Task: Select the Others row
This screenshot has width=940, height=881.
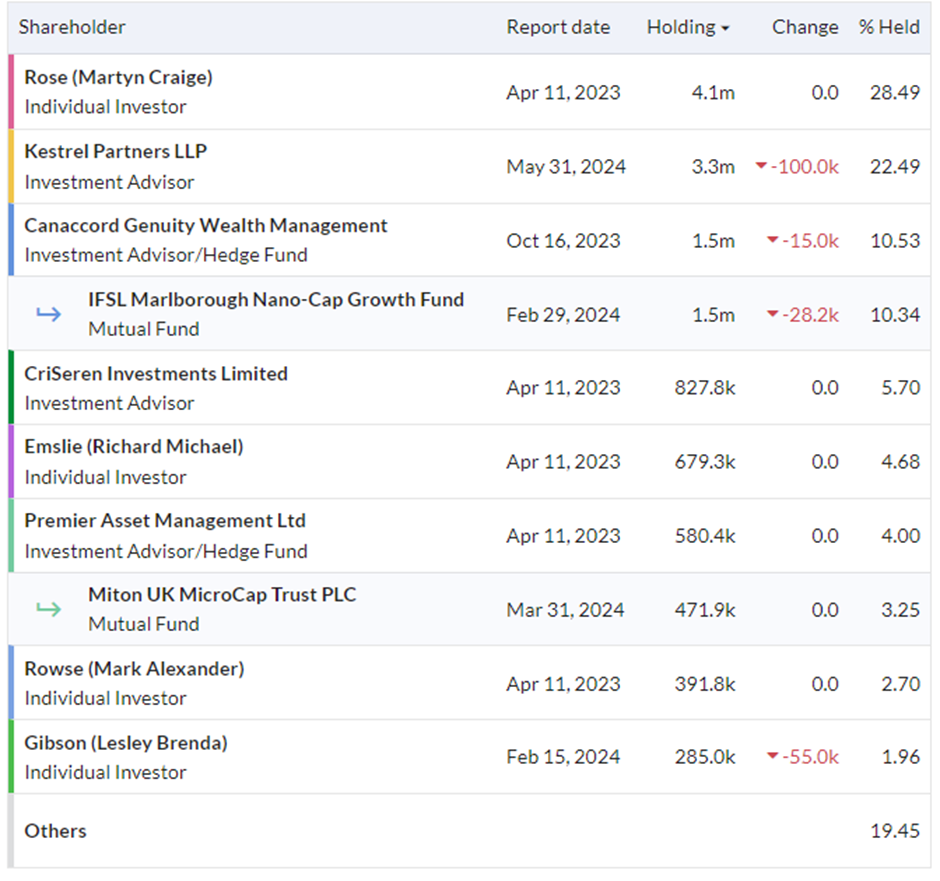Action: 469,831
